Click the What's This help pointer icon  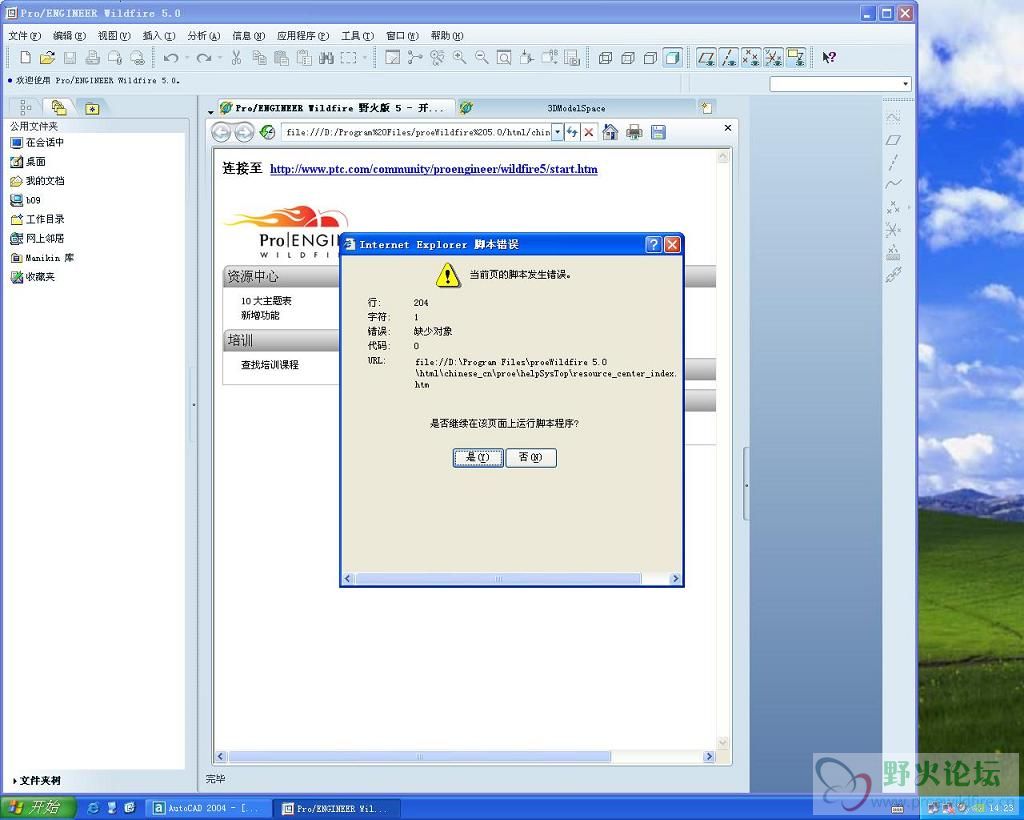829,57
